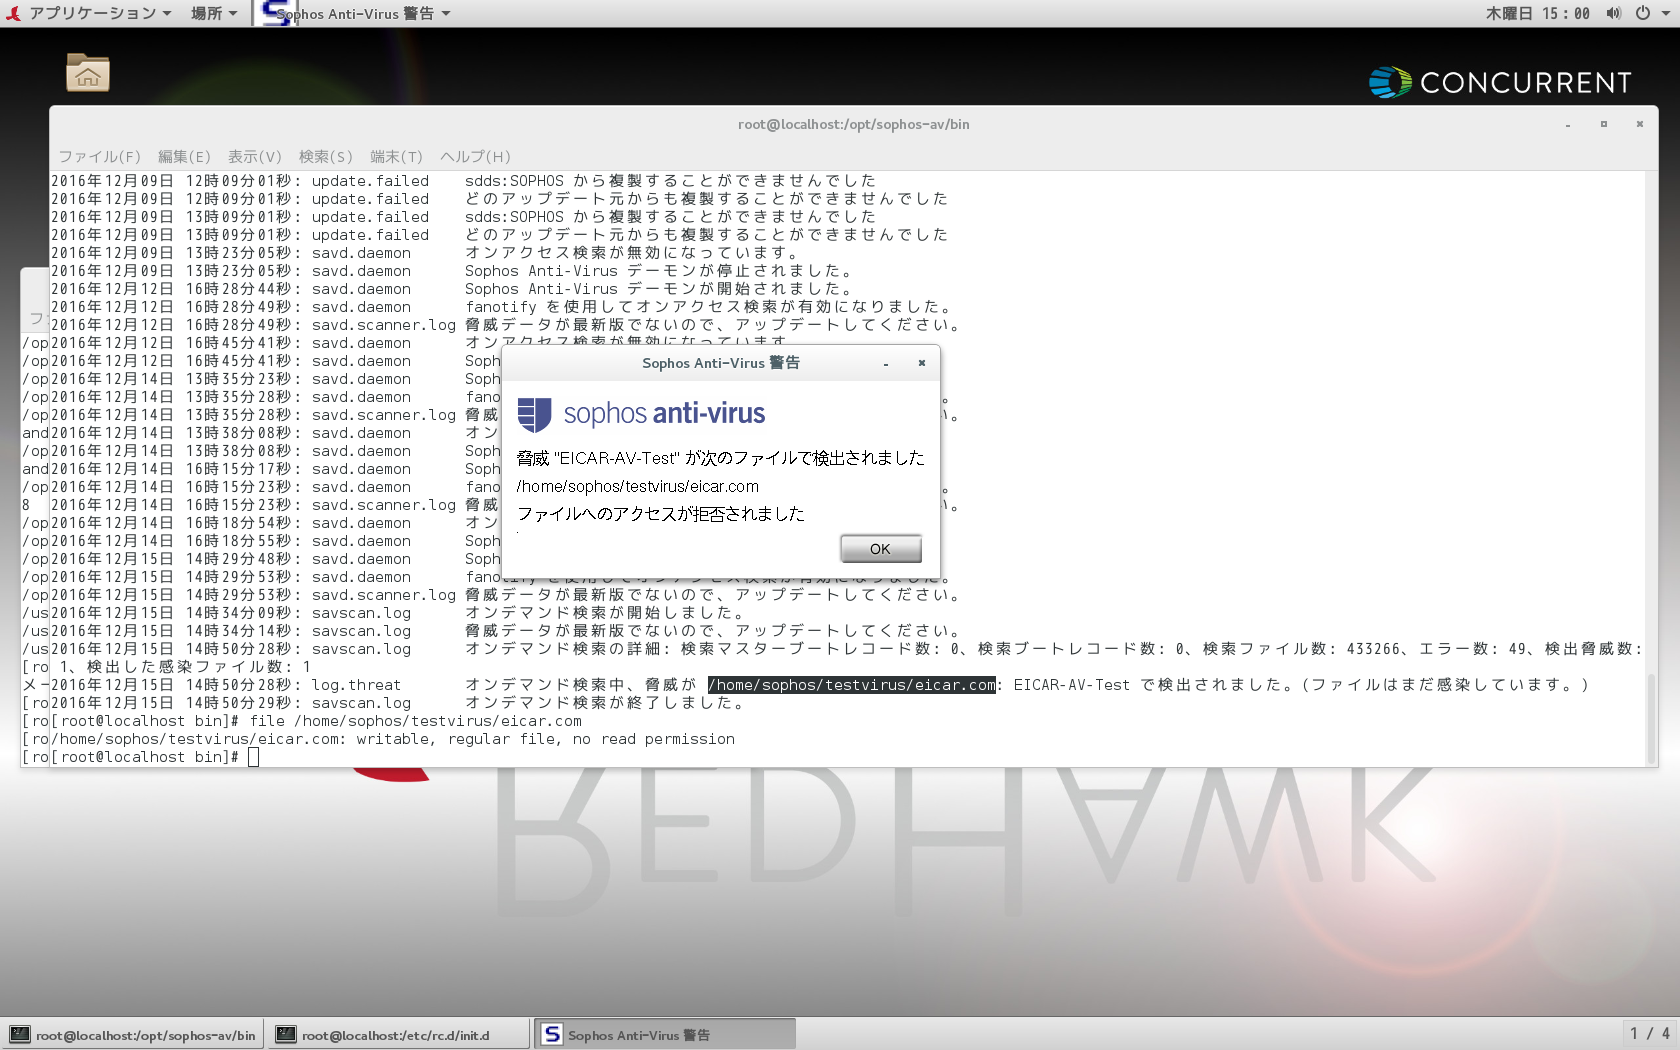Image resolution: width=1680 pixels, height=1050 pixels.
Task: Switch to Sophos Anti-Virus 警告 taskbar entry
Action: (665, 1035)
